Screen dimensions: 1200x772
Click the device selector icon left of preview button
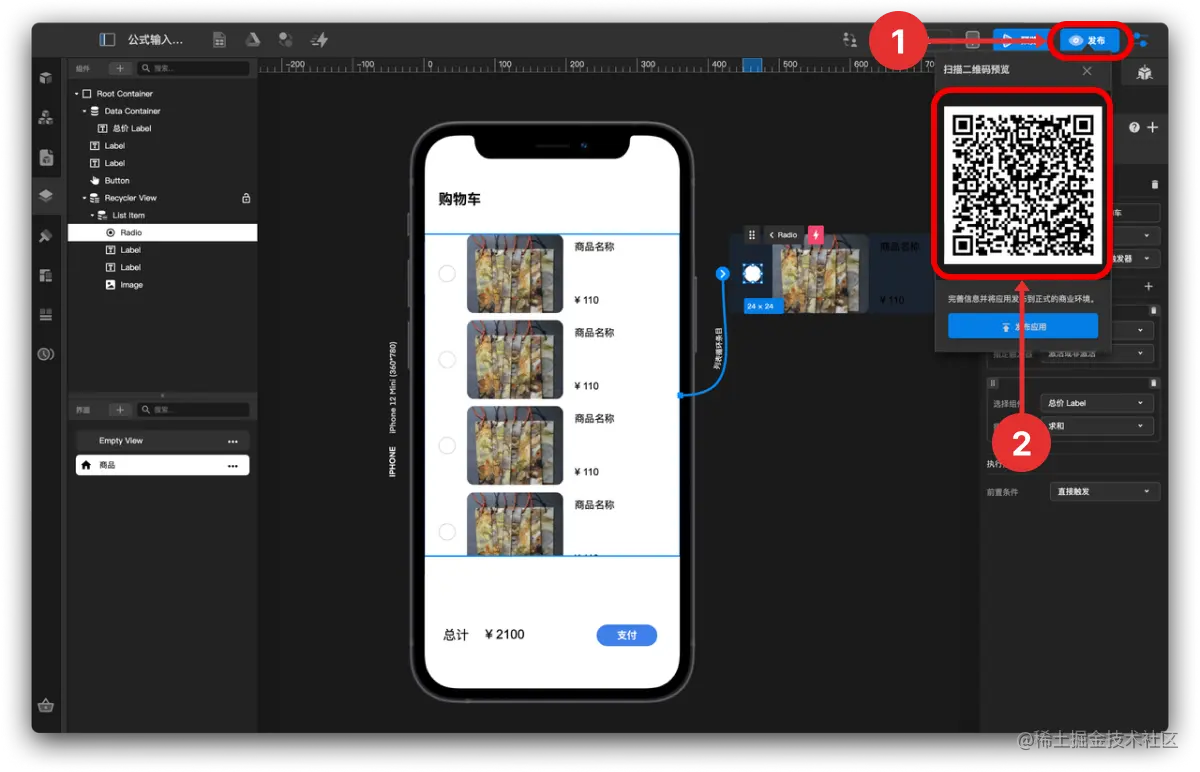pos(972,41)
